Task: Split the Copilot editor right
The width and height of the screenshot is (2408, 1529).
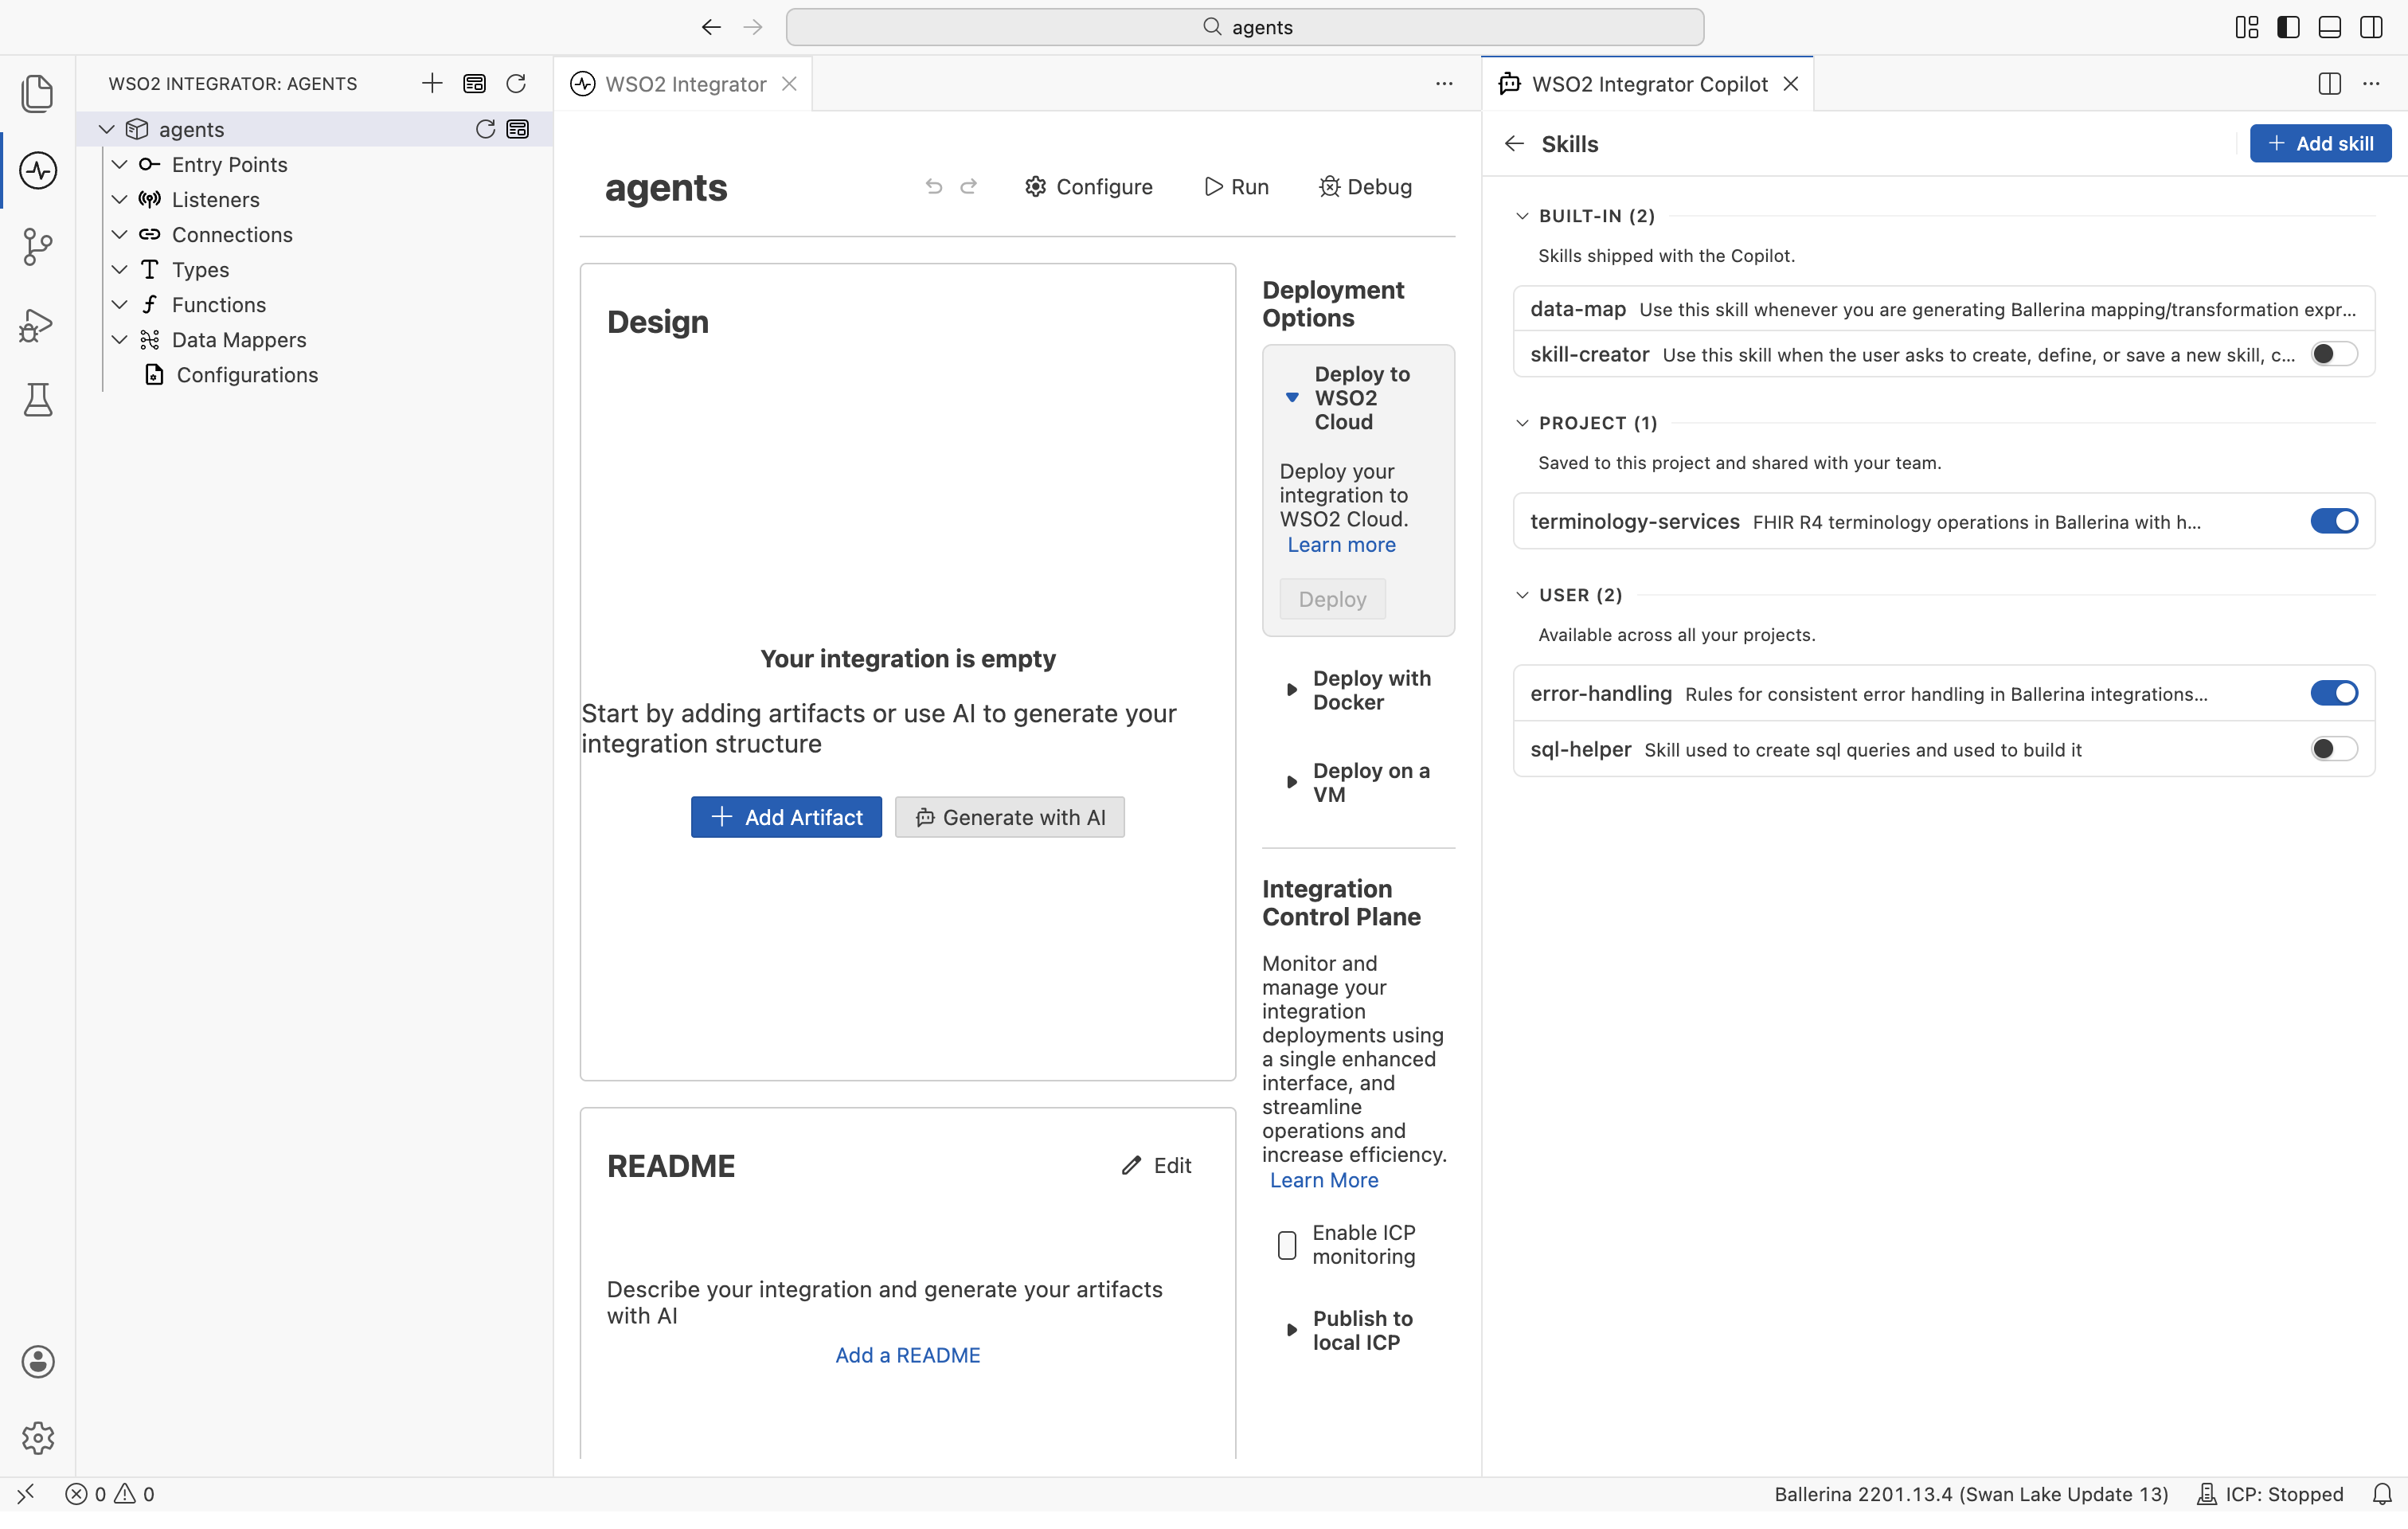Action: pyautogui.click(x=2329, y=83)
